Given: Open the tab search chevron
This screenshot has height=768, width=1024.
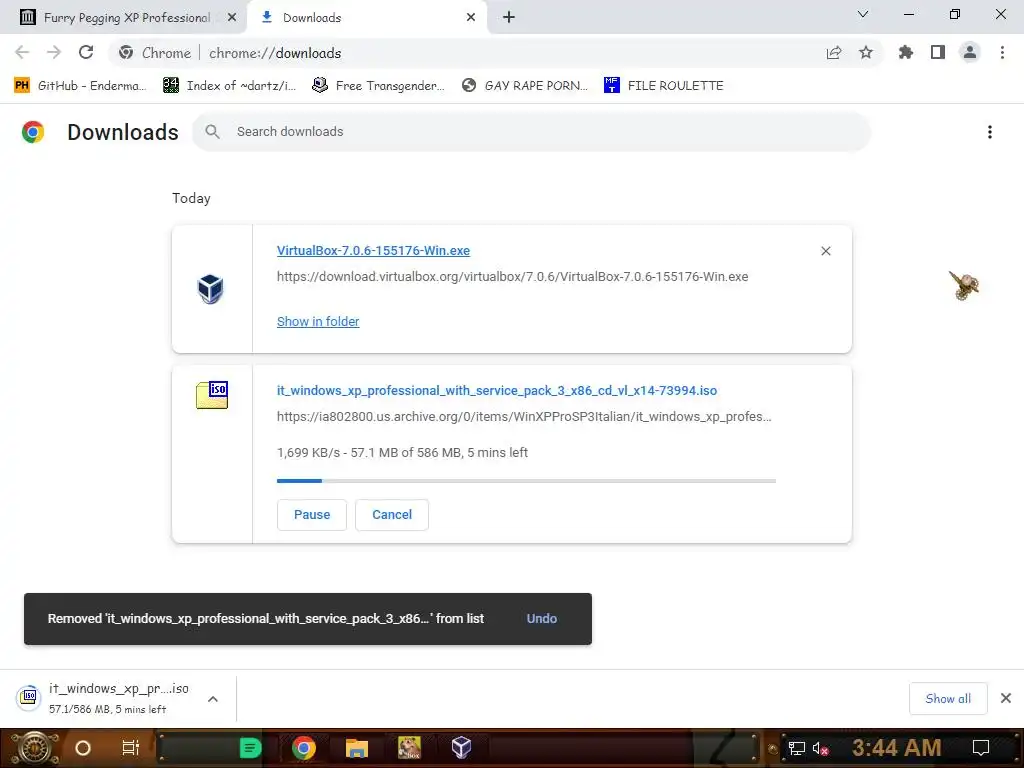Looking at the screenshot, I should point(863,14).
